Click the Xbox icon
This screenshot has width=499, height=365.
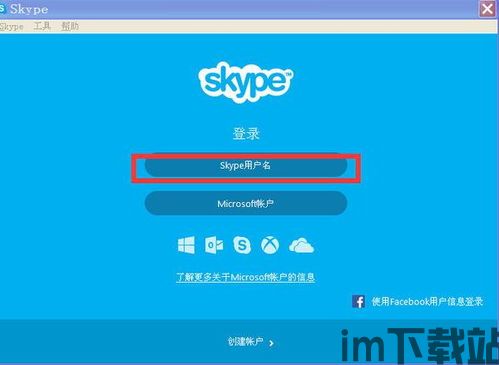click(x=270, y=245)
